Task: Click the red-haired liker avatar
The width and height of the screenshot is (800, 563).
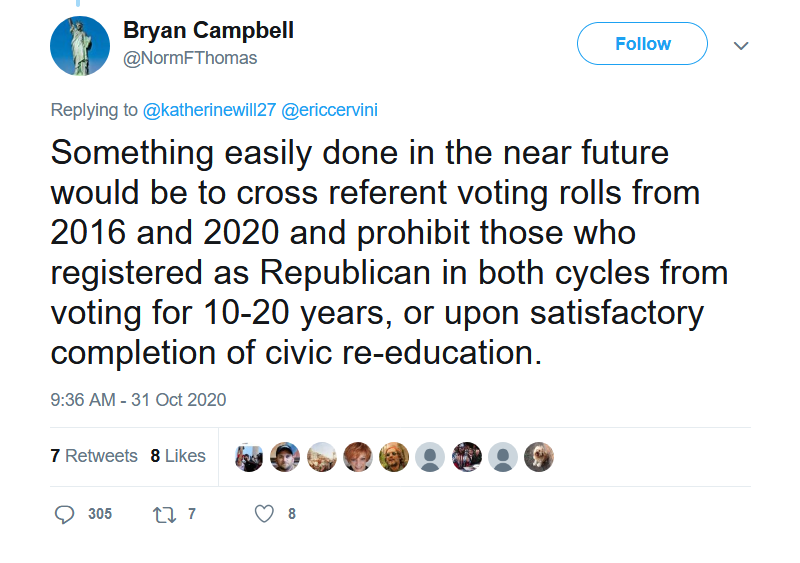Action: click(x=358, y=457)
